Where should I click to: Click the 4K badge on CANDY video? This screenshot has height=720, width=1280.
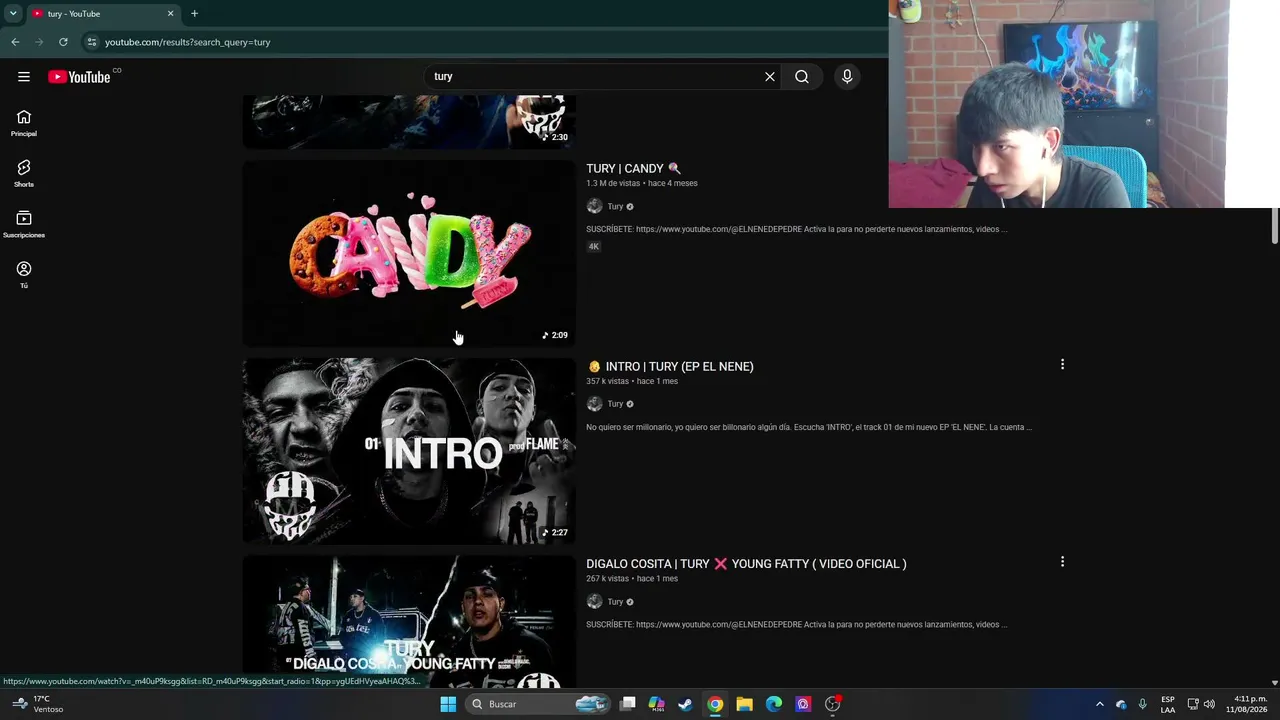594,247
